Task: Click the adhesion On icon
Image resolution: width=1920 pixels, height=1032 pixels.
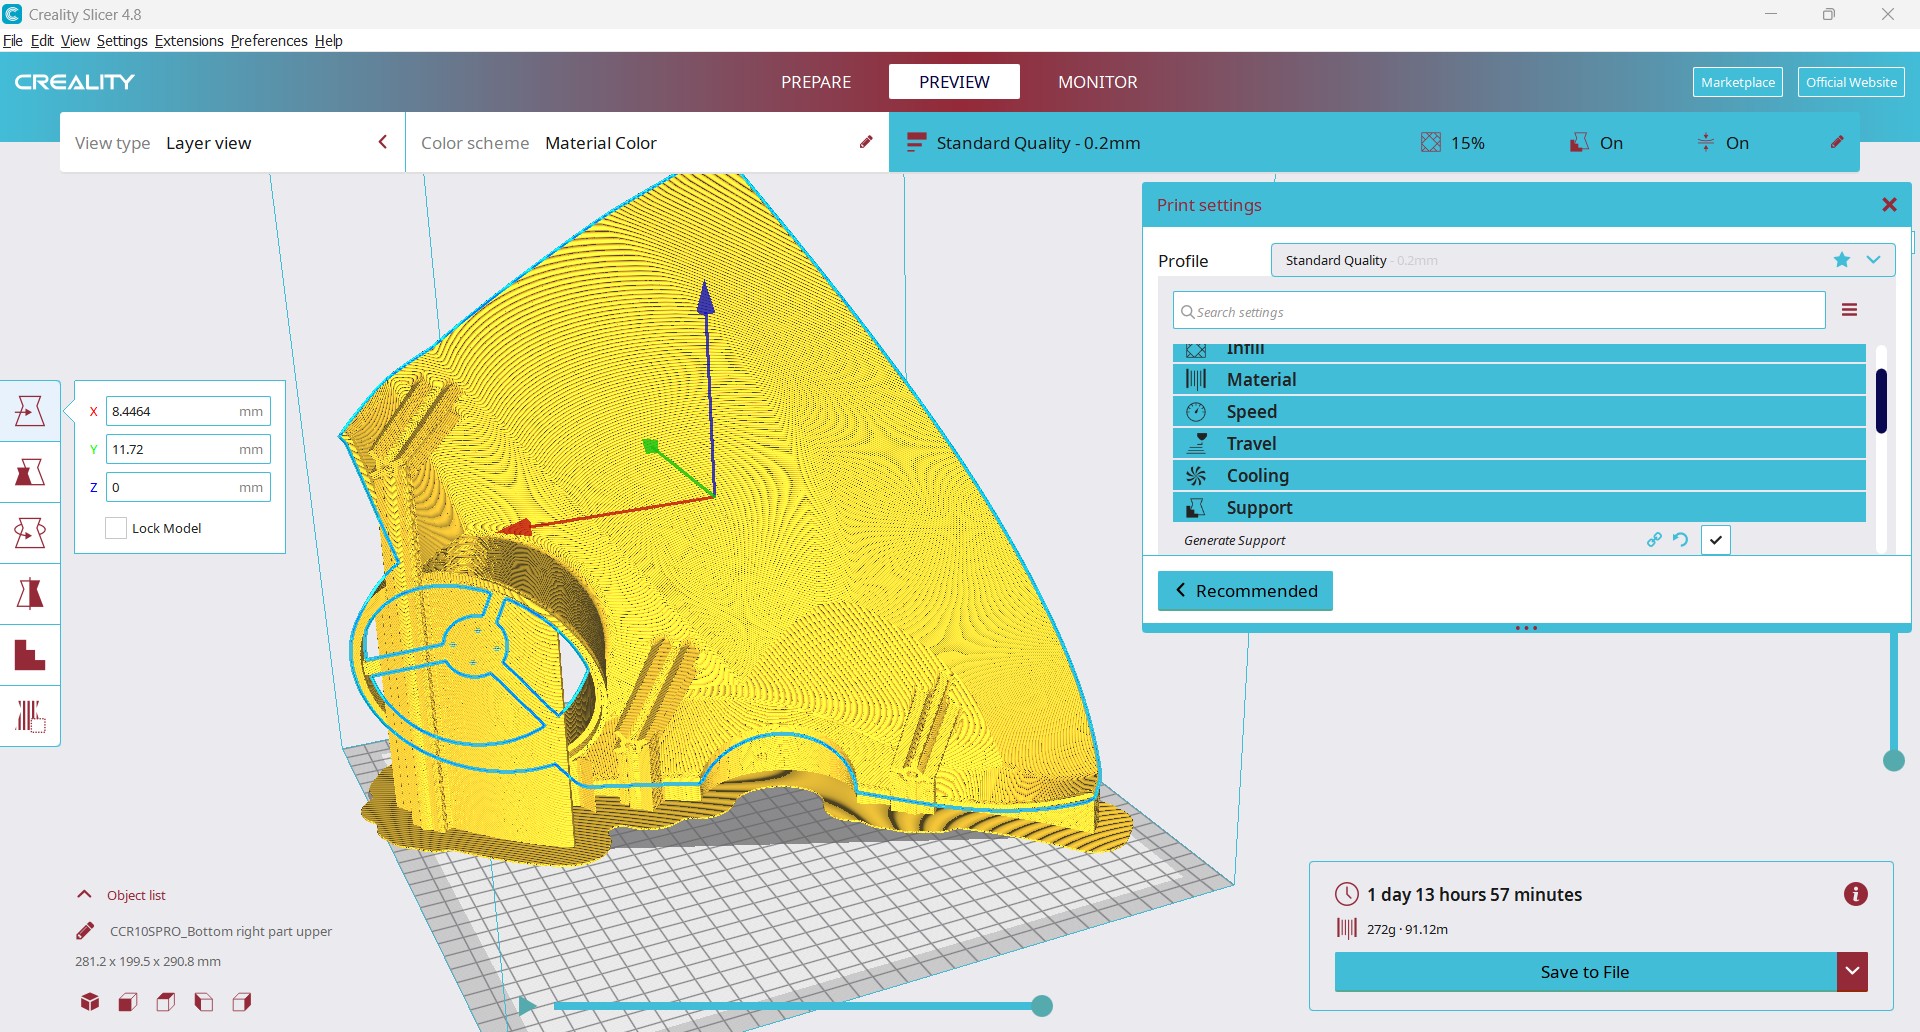Action: [x=1706, y=142]
